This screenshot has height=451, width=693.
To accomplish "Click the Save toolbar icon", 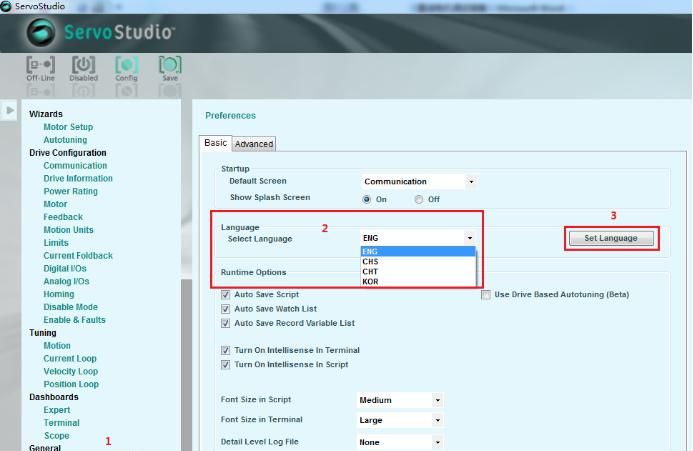I will [170, 68].
